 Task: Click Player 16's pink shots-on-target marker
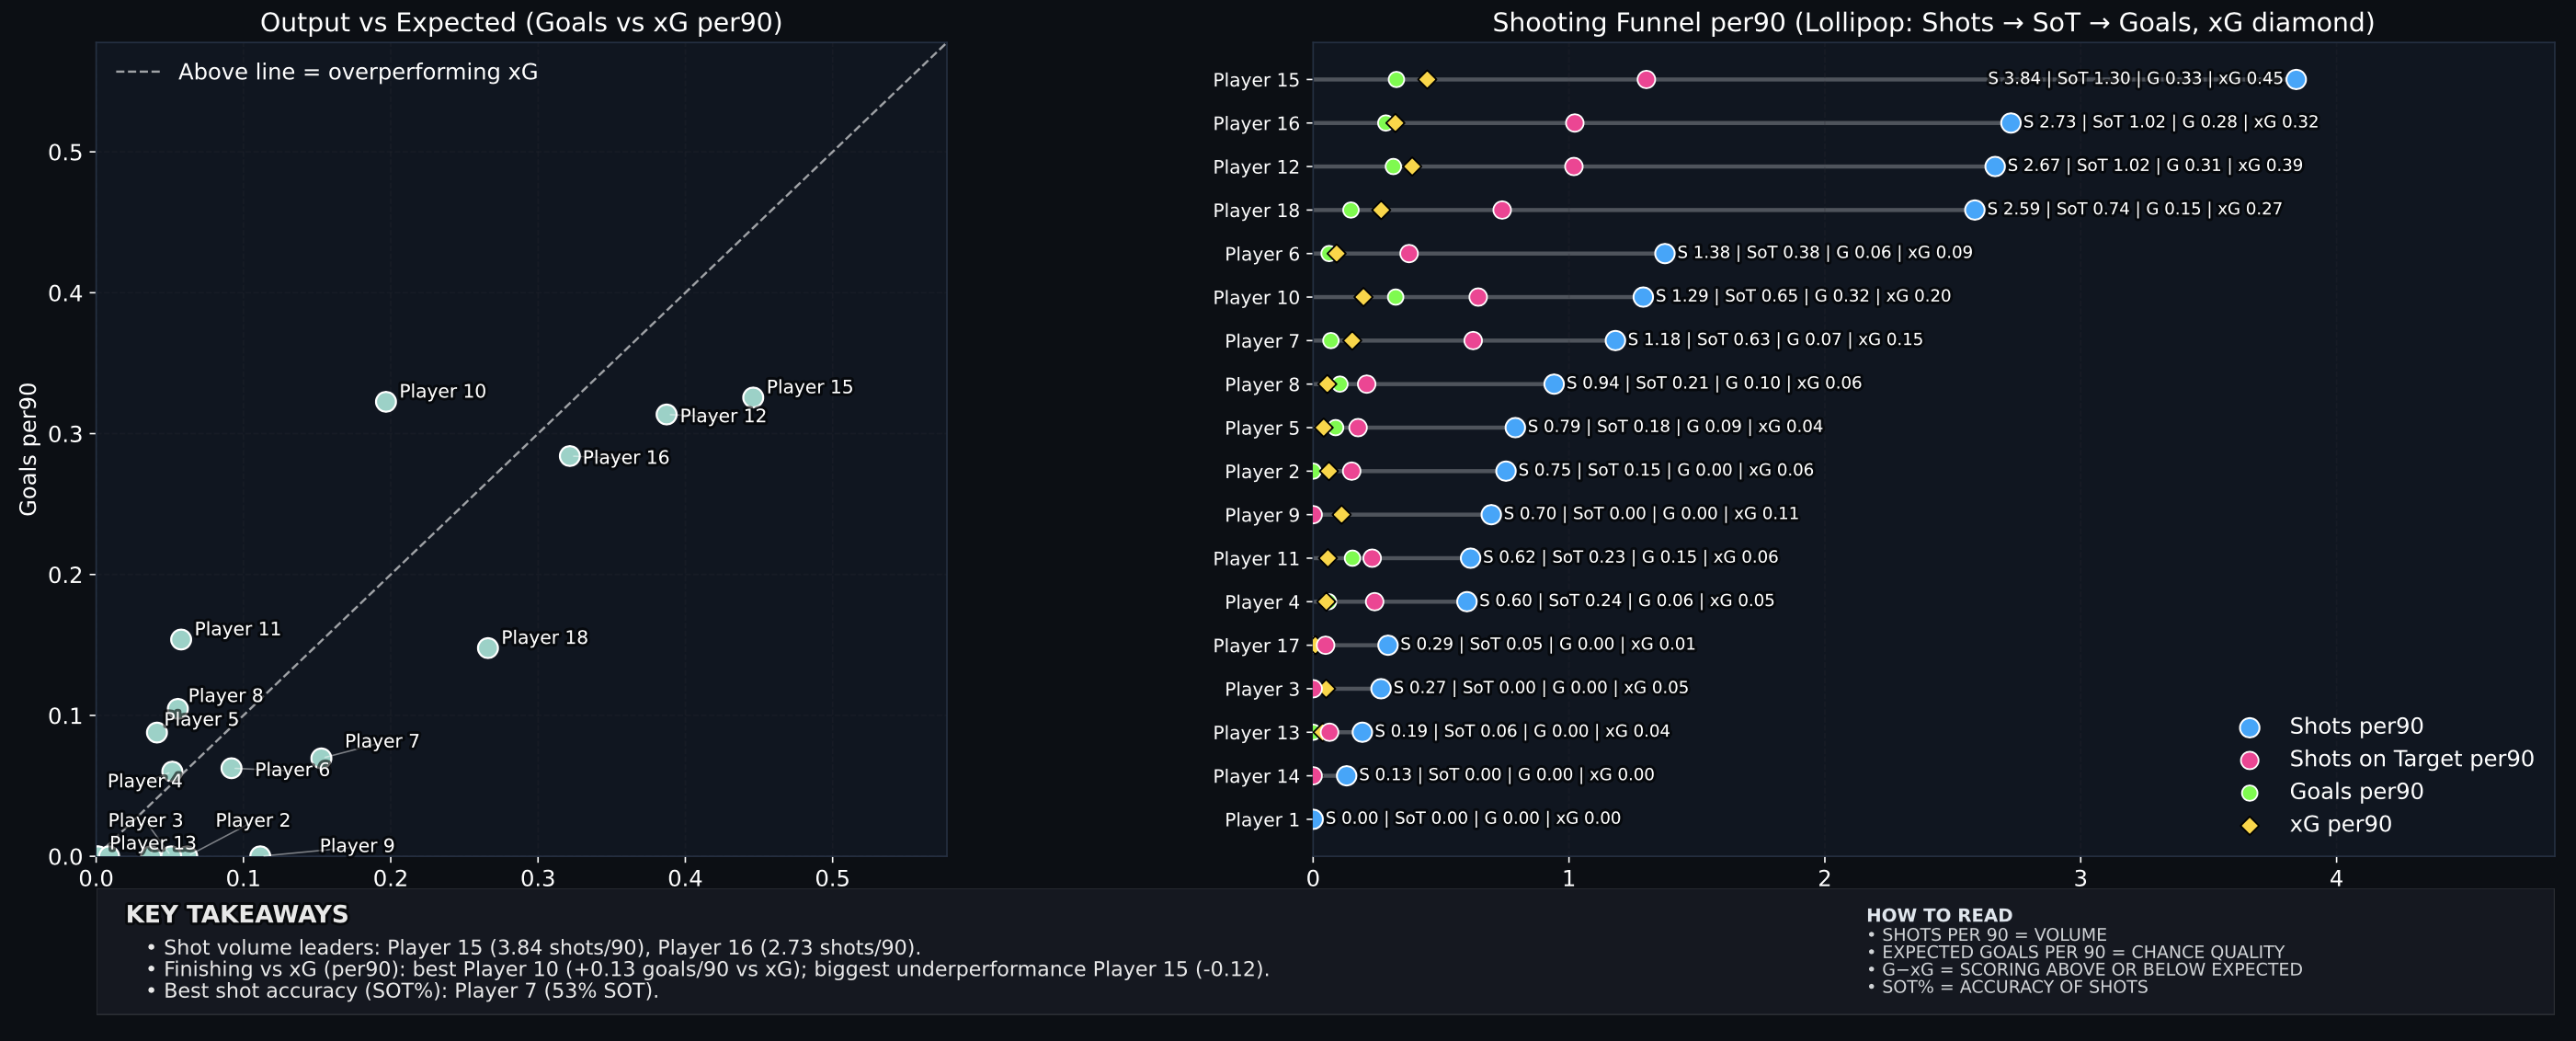pyautogui.click(x=1574, y=123)
